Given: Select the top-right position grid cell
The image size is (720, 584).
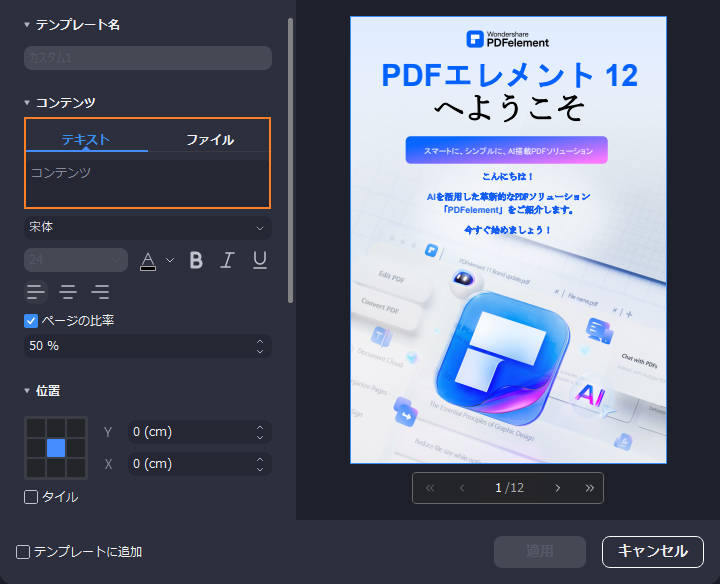Looking at the screenshot, I should coord(76,428).
